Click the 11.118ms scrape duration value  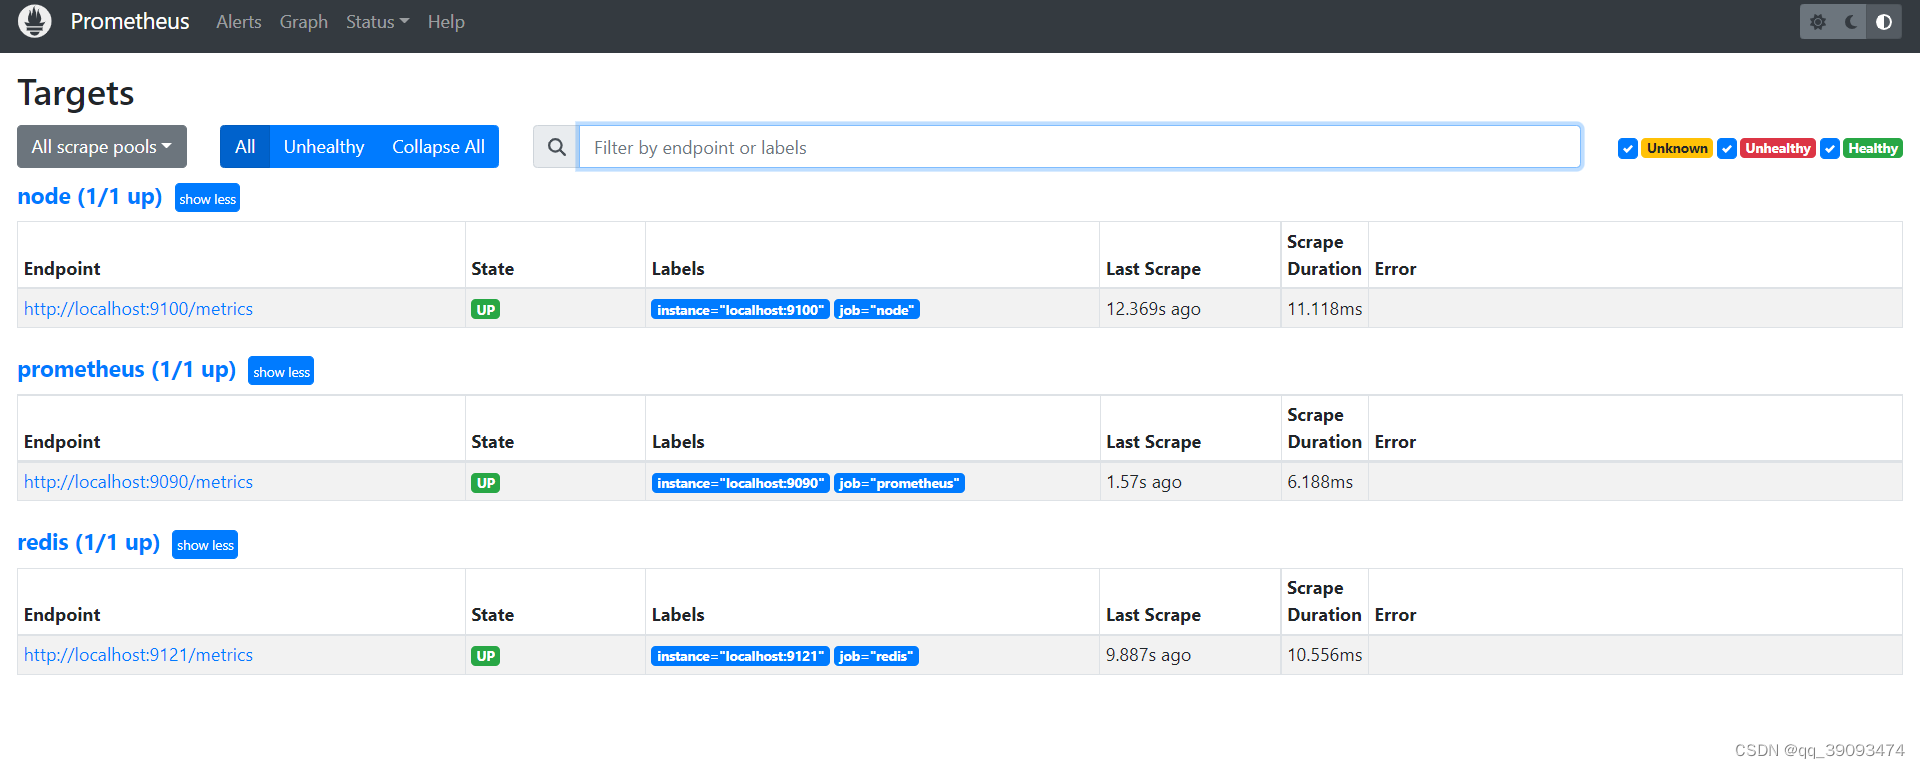(1325, 309)
